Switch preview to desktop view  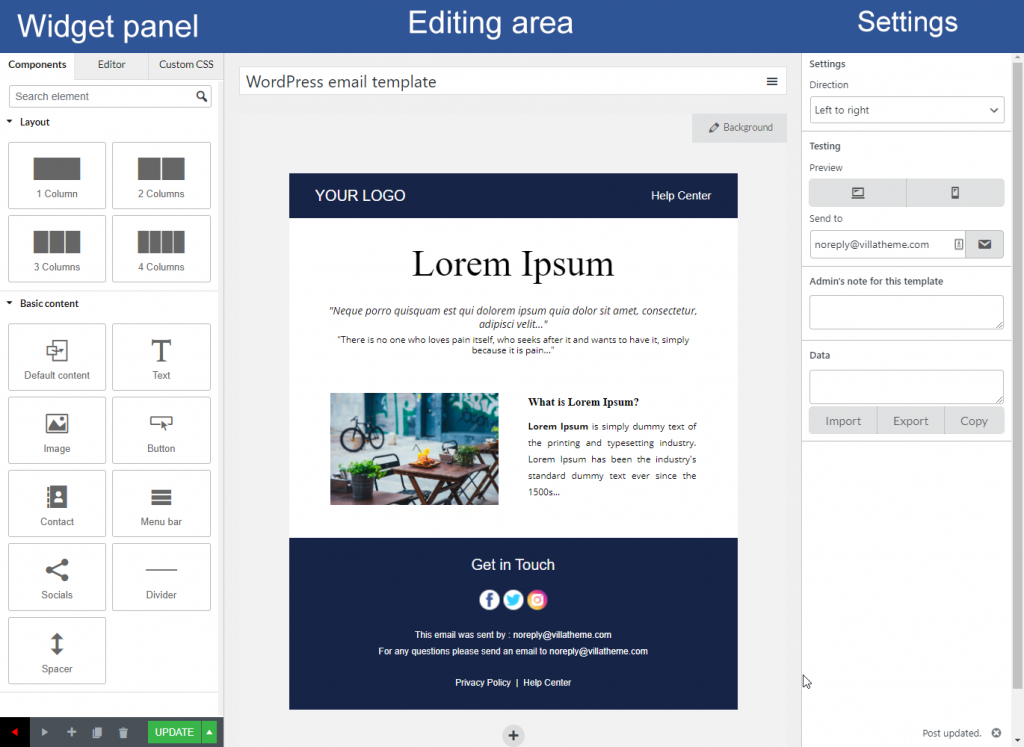tap(857, 192)
